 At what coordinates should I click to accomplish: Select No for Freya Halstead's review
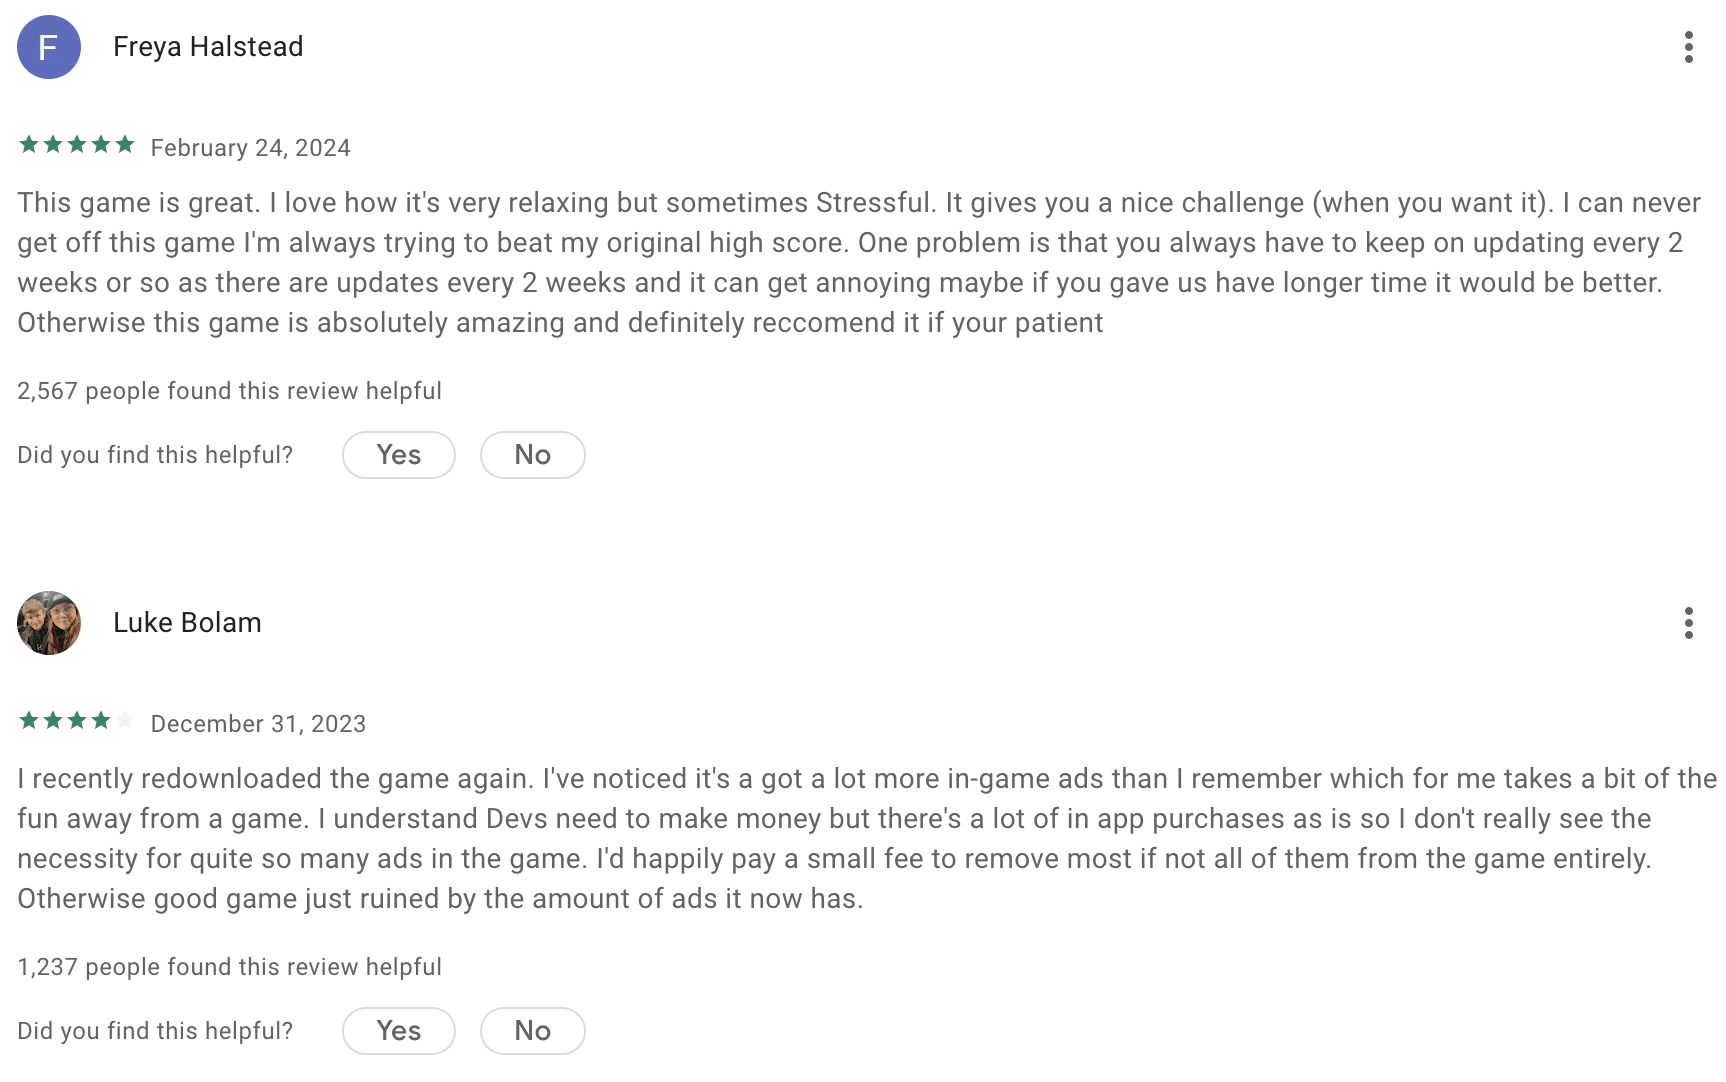533,455
